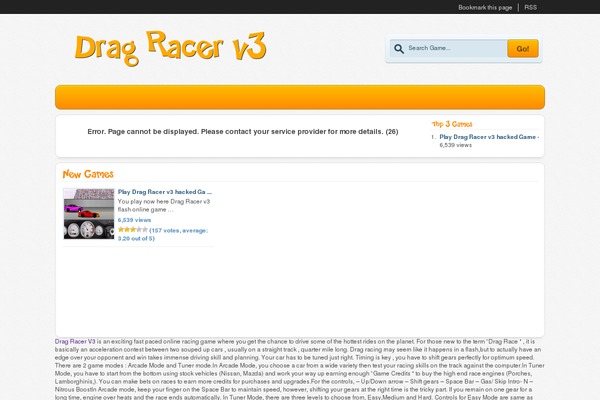The image size is (600, 400).
Task: Click the game description starting 'You play now here'
Action: [164, 206]
